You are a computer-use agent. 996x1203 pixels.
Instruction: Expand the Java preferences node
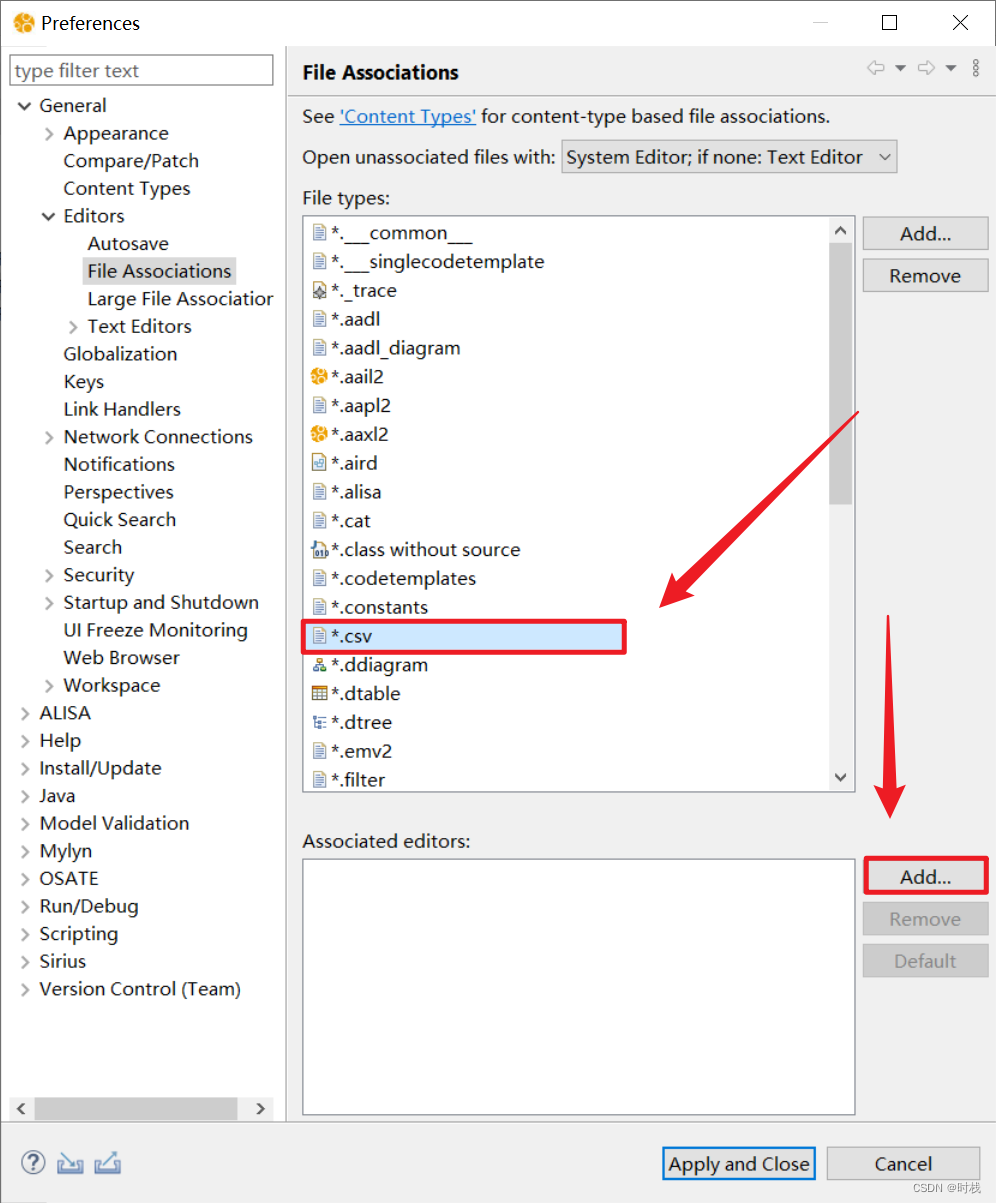(x=25, y=796)
